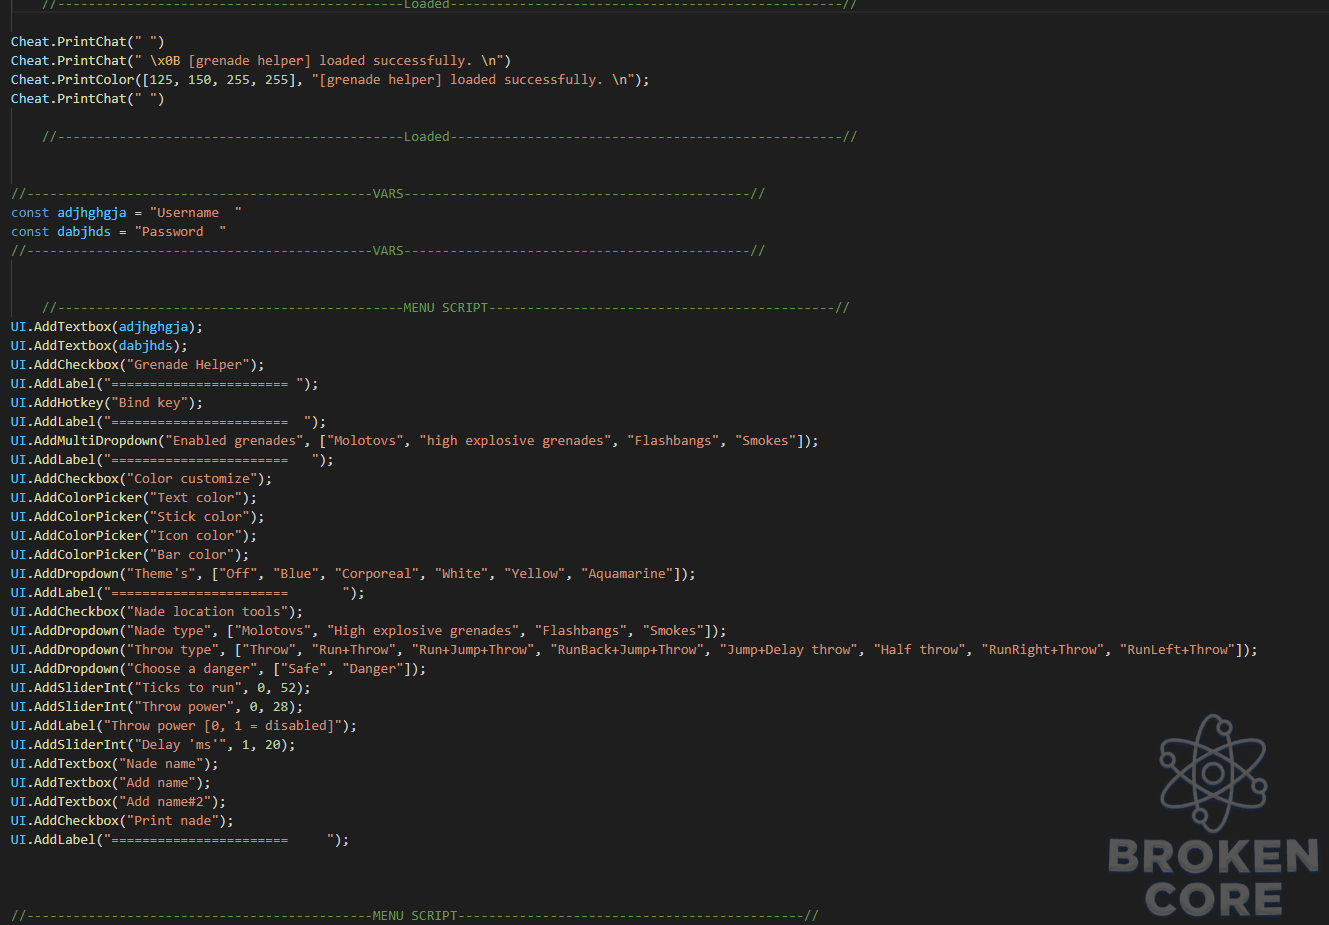The height and width of the screenshot is (925, 1329).
Task: Click the AddColorPicker "Icon color" line
Action: pyautogui.click(x=134, y=535)
